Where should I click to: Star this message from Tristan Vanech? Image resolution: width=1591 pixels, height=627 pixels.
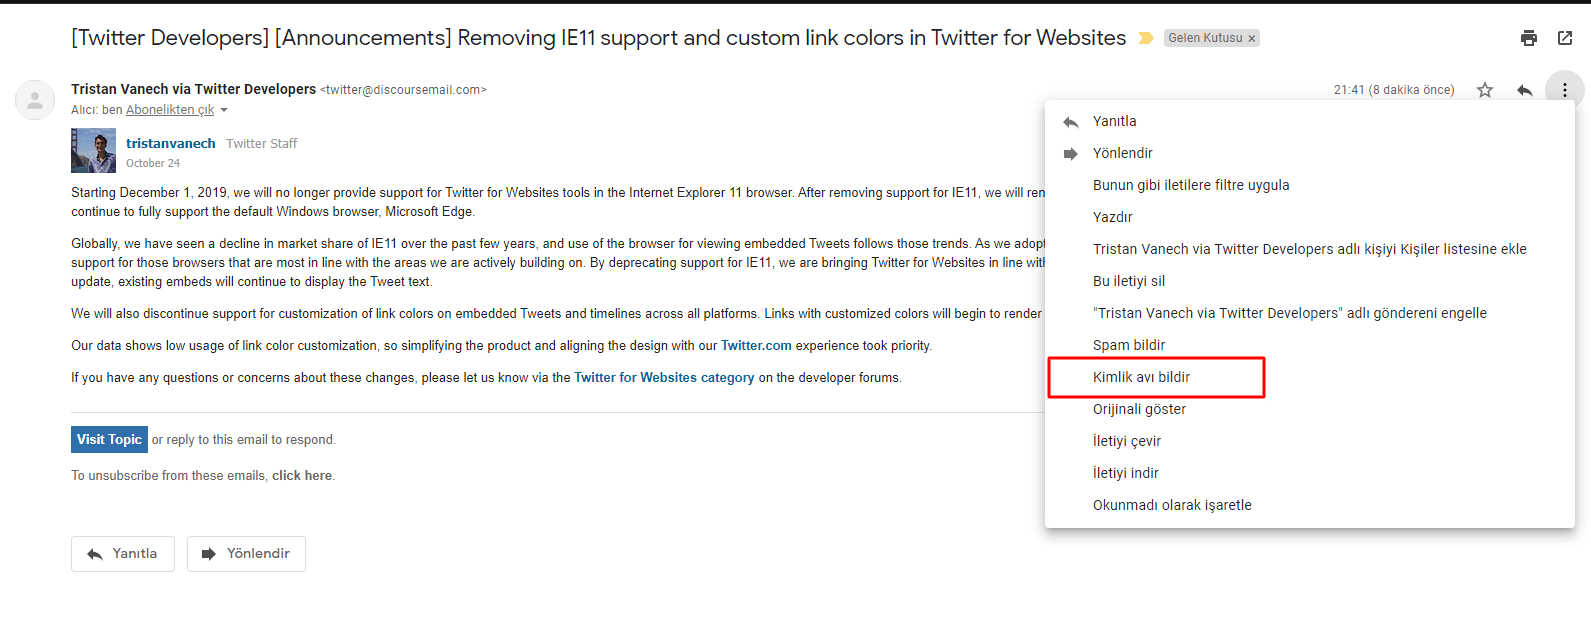coord(1485,90)
